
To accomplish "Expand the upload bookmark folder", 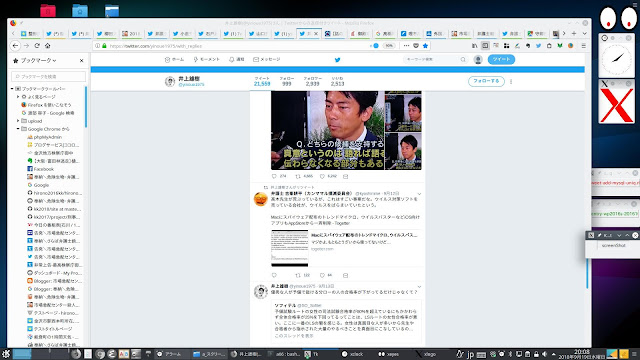I will (x=18, y=121).
